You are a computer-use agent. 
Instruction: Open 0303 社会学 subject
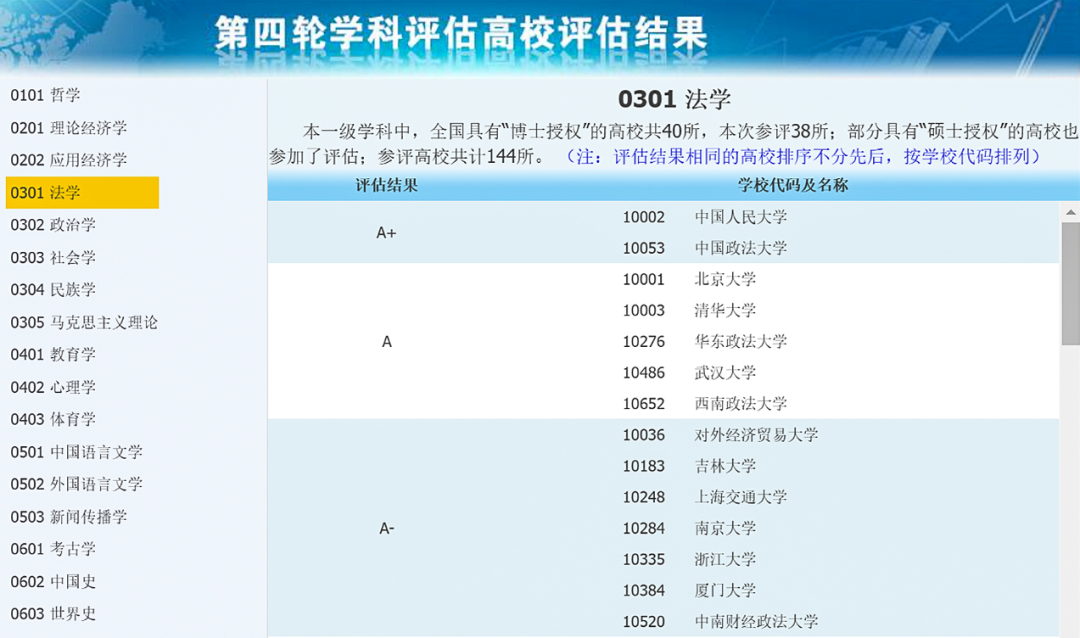[53, 258]
